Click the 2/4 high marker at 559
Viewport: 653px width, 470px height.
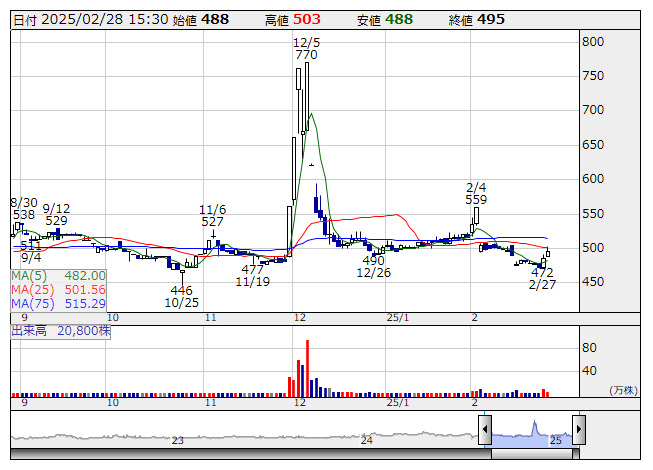476,193
